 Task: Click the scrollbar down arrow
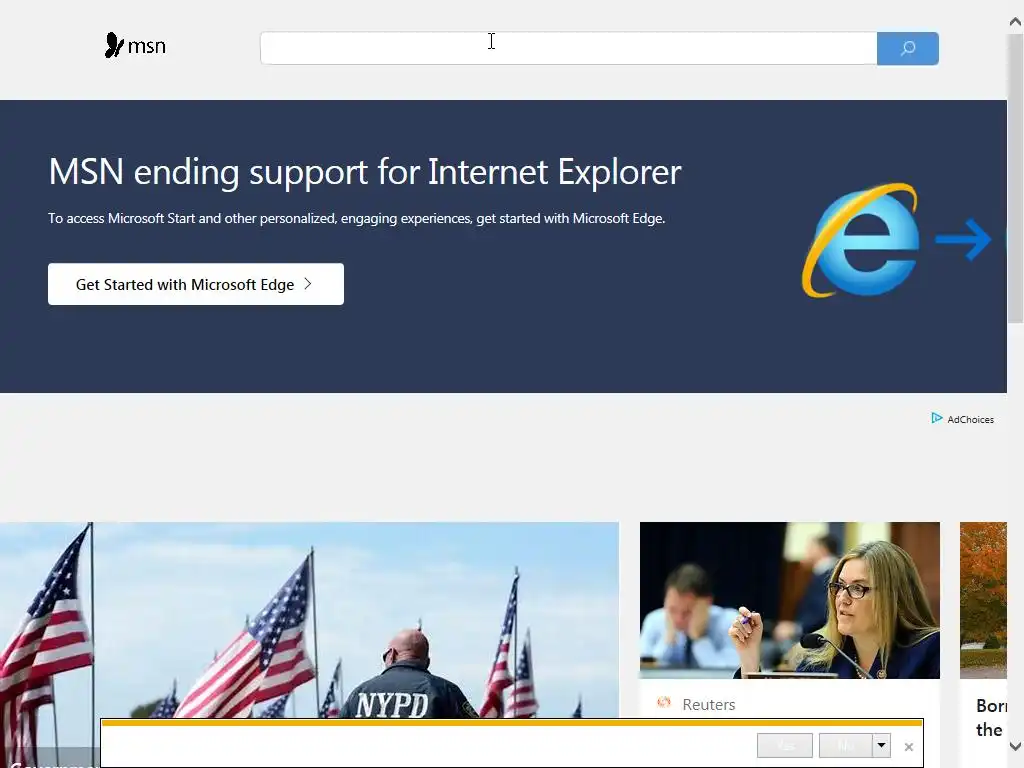pyautogui.click(x=1016, y=746)
